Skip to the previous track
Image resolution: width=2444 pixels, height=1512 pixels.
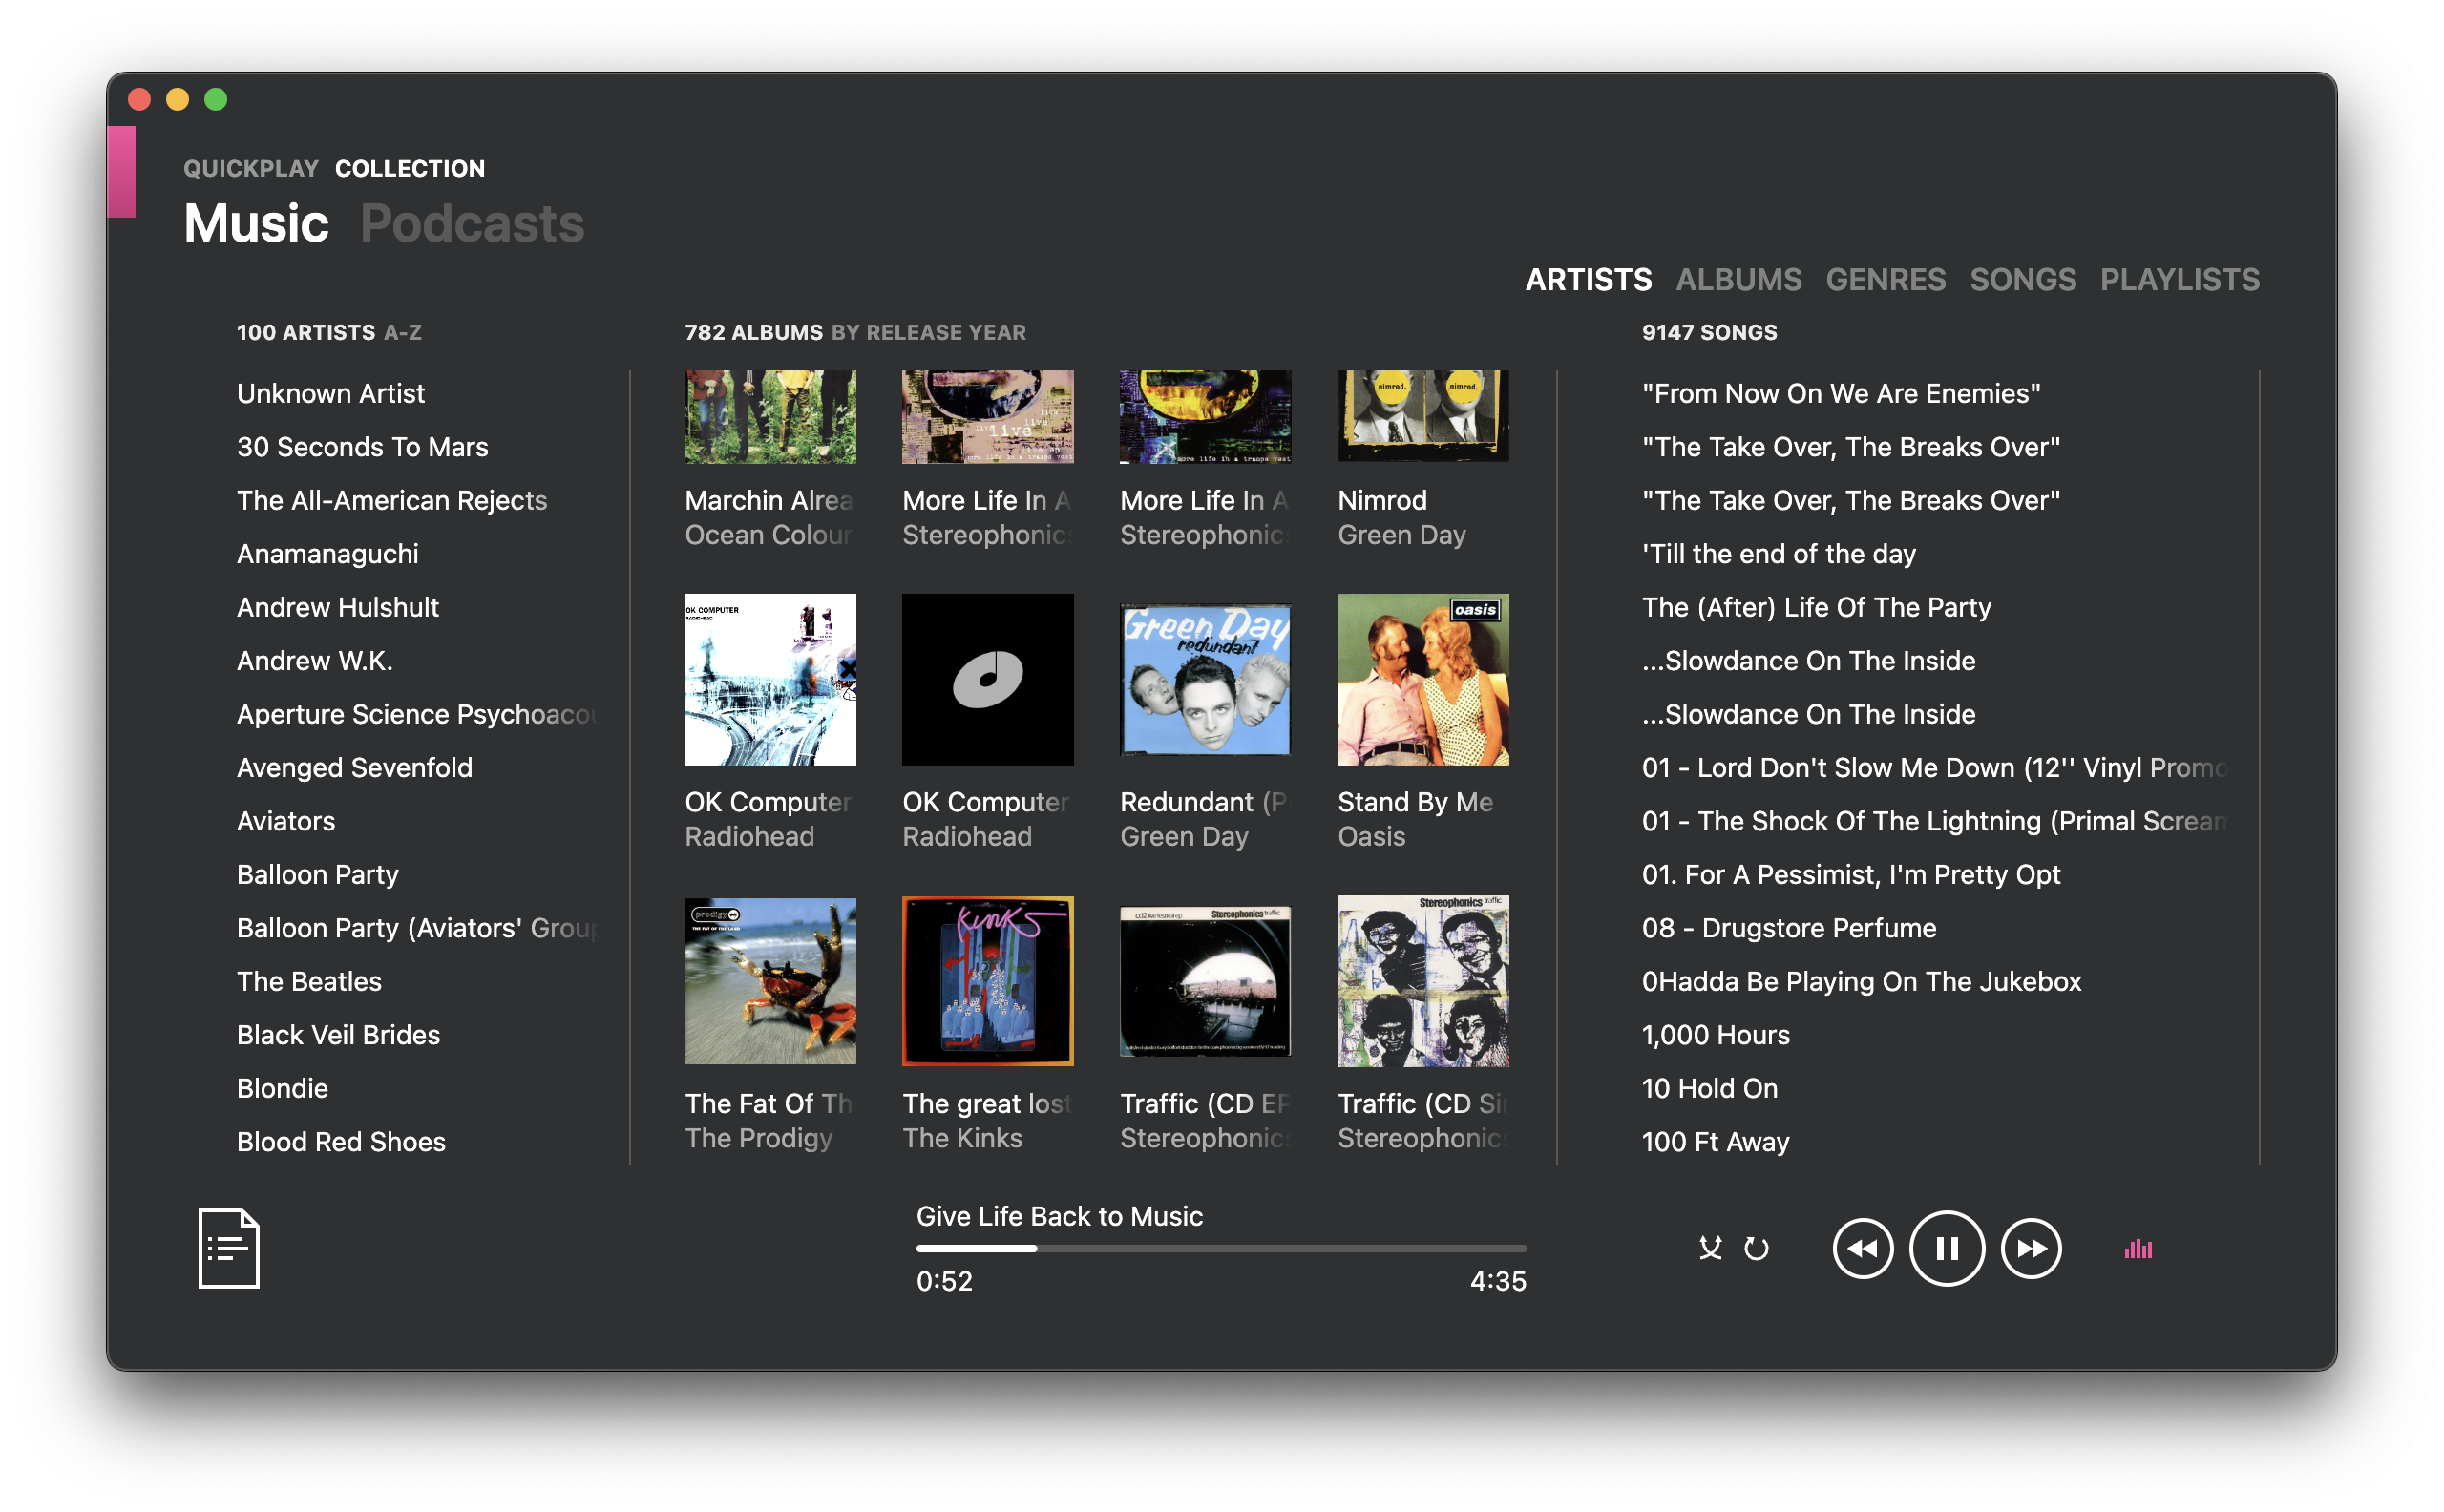point(1862,1248)
